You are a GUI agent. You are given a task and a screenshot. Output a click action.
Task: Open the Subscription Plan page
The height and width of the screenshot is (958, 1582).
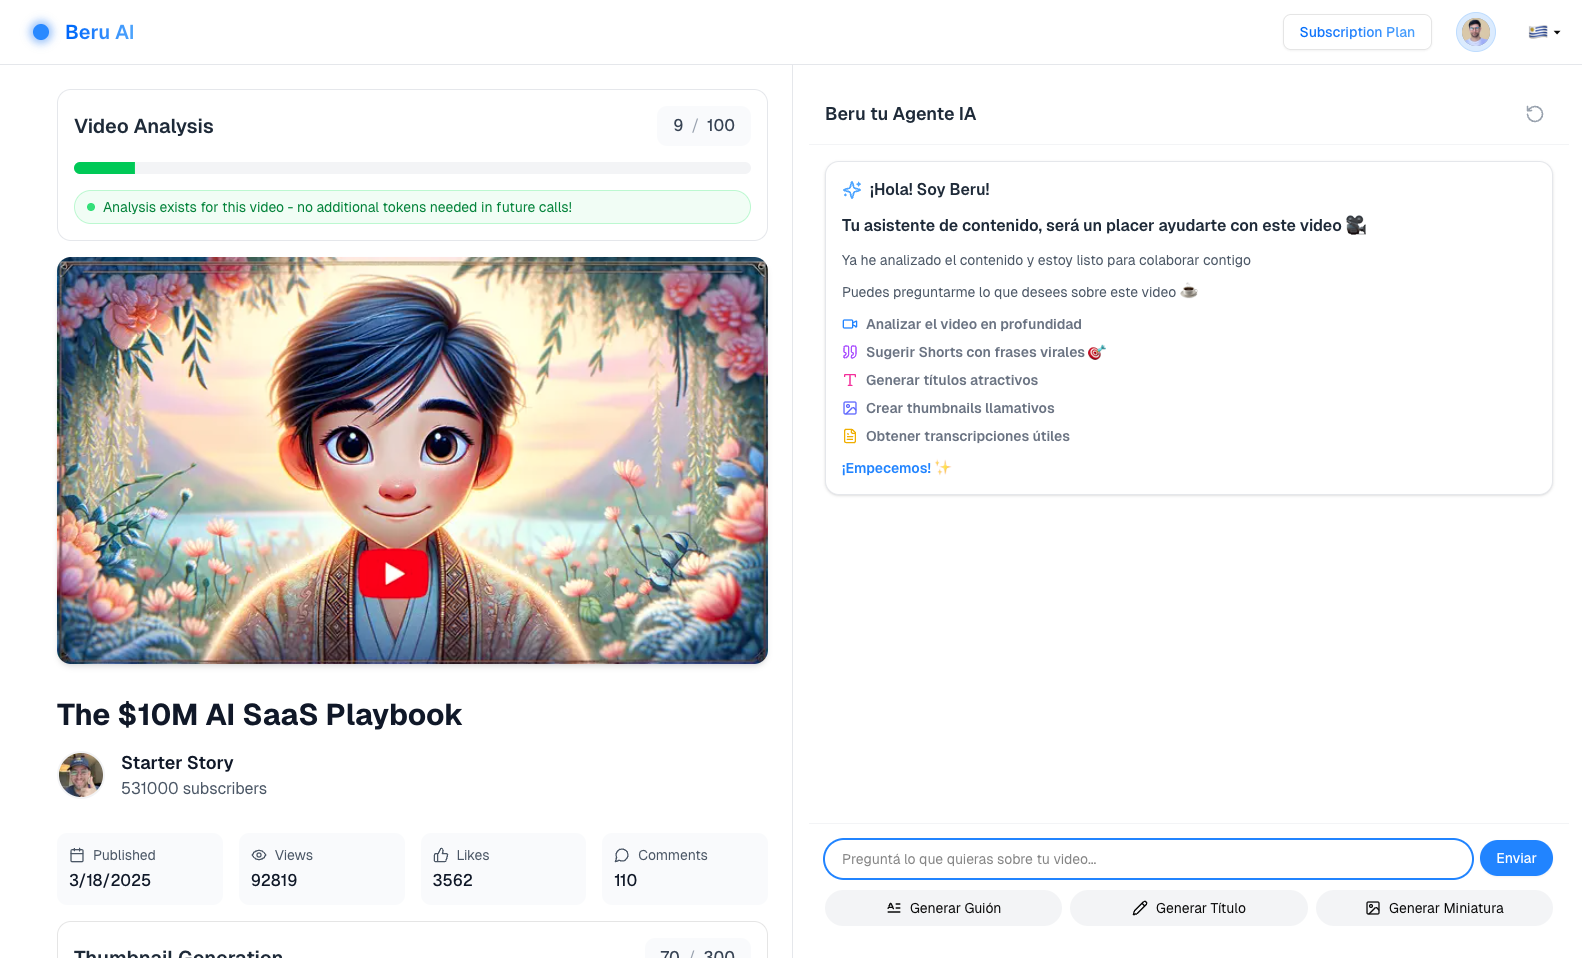[x=1357, y=32]
